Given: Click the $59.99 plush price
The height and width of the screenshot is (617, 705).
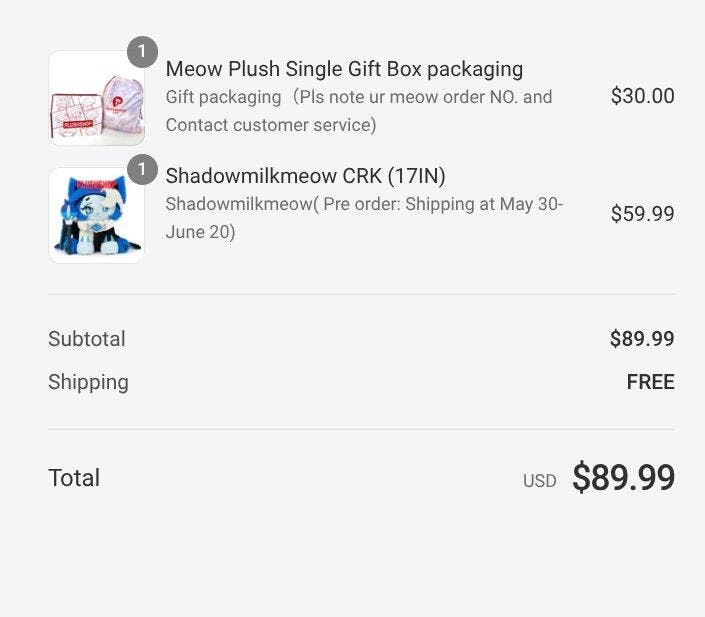Looking at the screenshot, I should (x=642, y=214).
